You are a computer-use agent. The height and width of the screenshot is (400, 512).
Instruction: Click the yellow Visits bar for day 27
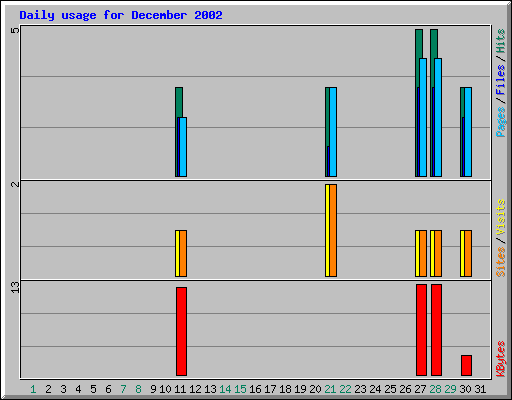417,253
